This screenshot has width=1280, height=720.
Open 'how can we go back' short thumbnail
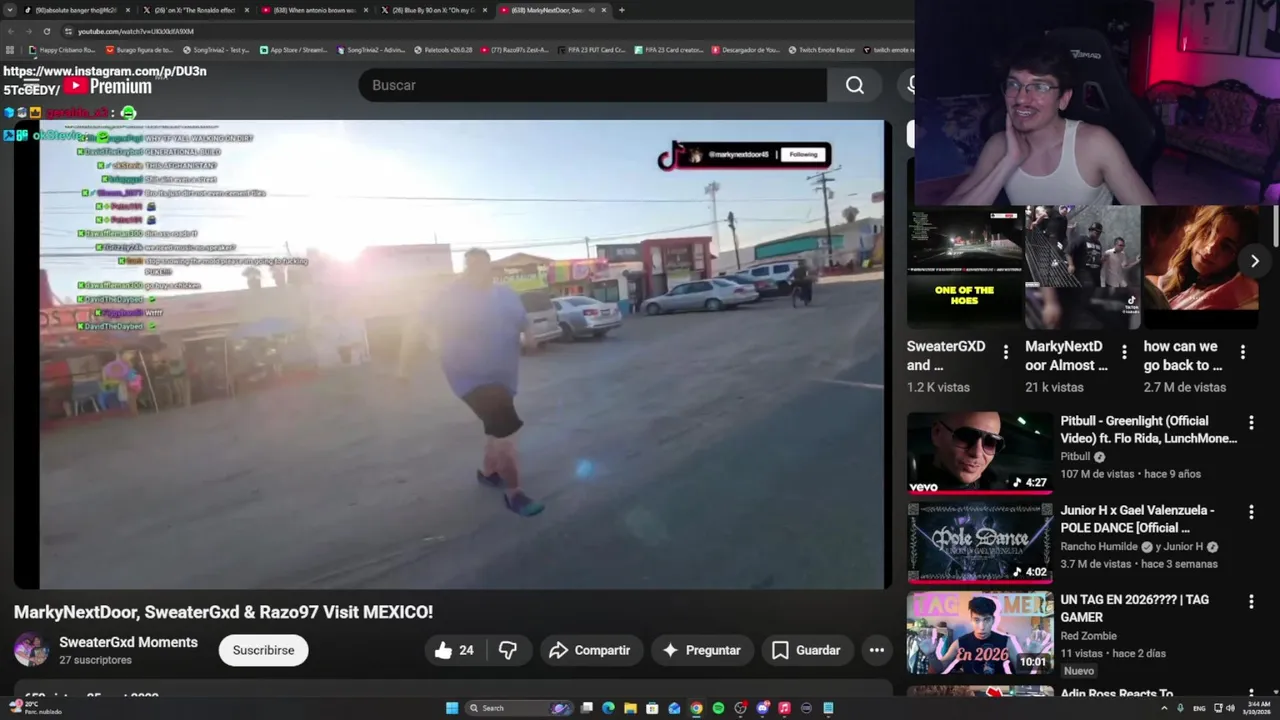1201,267
